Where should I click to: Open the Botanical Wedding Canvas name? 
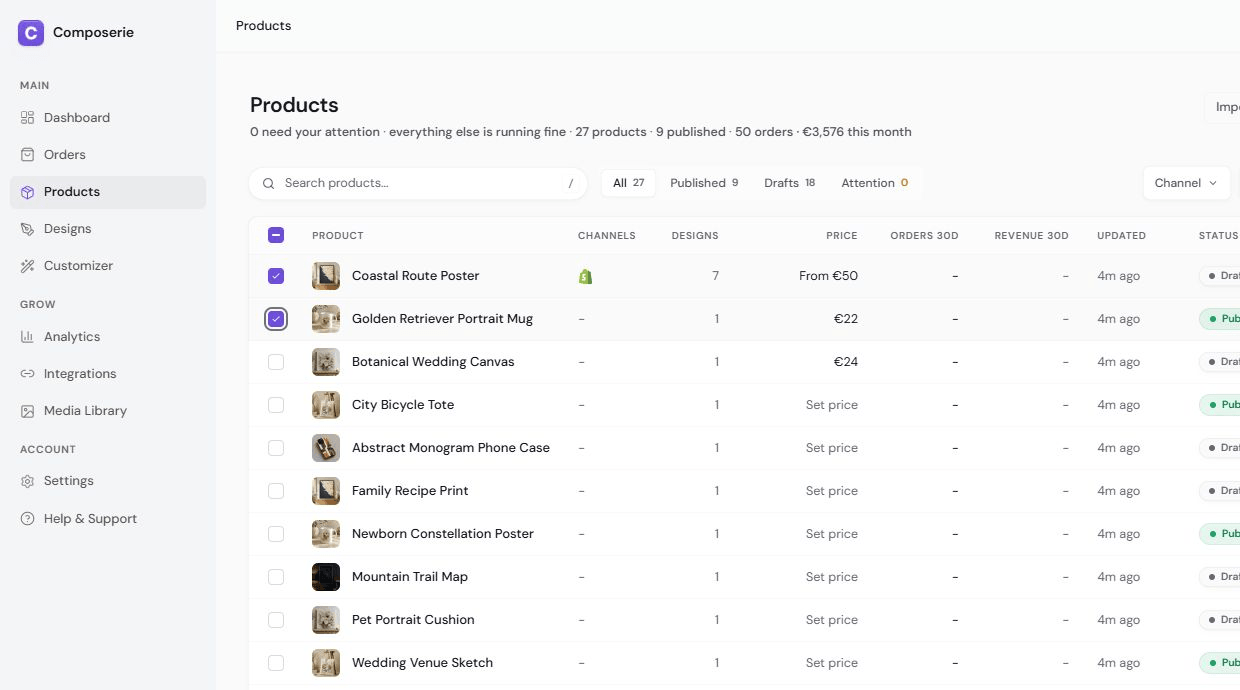click(x=433, y=362)
